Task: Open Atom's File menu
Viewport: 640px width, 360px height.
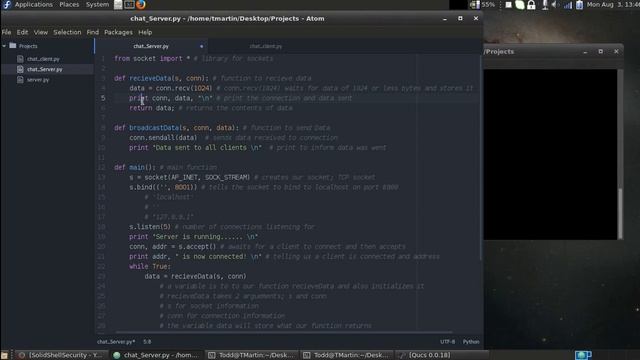Action: tap(7, 32)
